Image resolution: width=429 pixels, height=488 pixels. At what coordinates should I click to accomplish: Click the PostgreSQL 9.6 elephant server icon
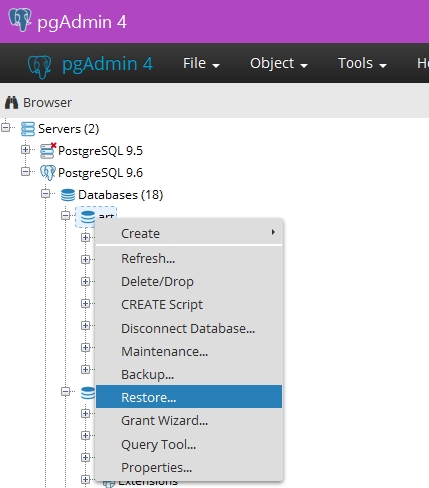(x=48, y=173)
